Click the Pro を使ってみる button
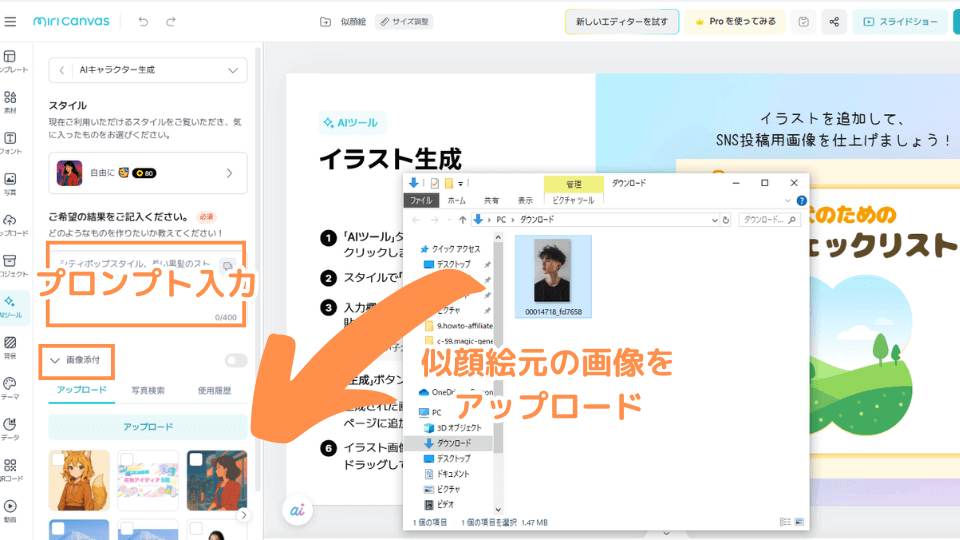This screenshot has width=960, height=540. click(735, 21)
